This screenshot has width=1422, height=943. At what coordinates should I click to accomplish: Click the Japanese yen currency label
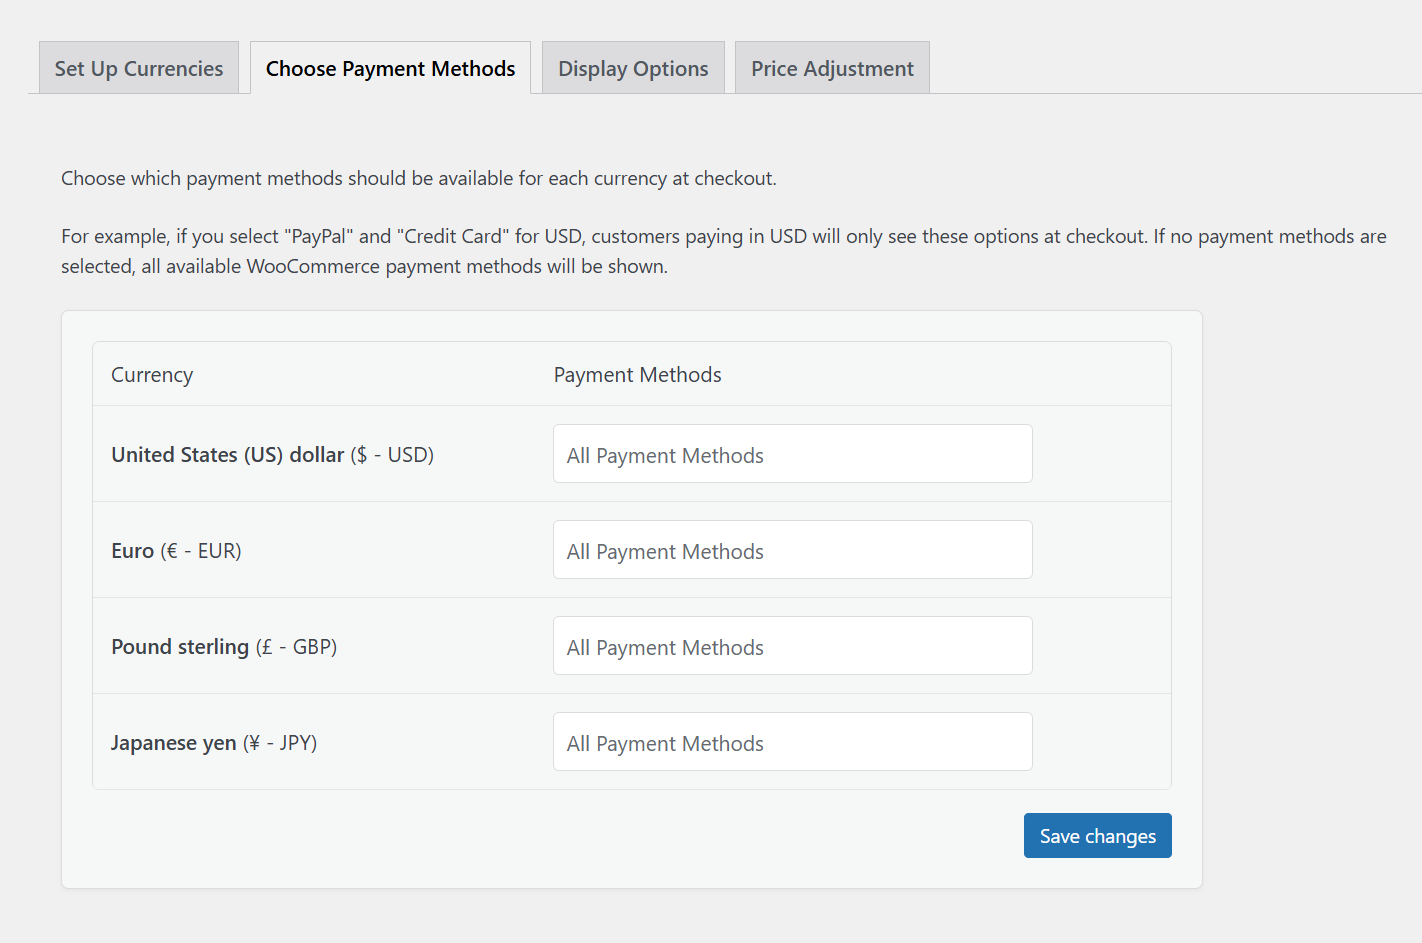click(x=214, y=742)
